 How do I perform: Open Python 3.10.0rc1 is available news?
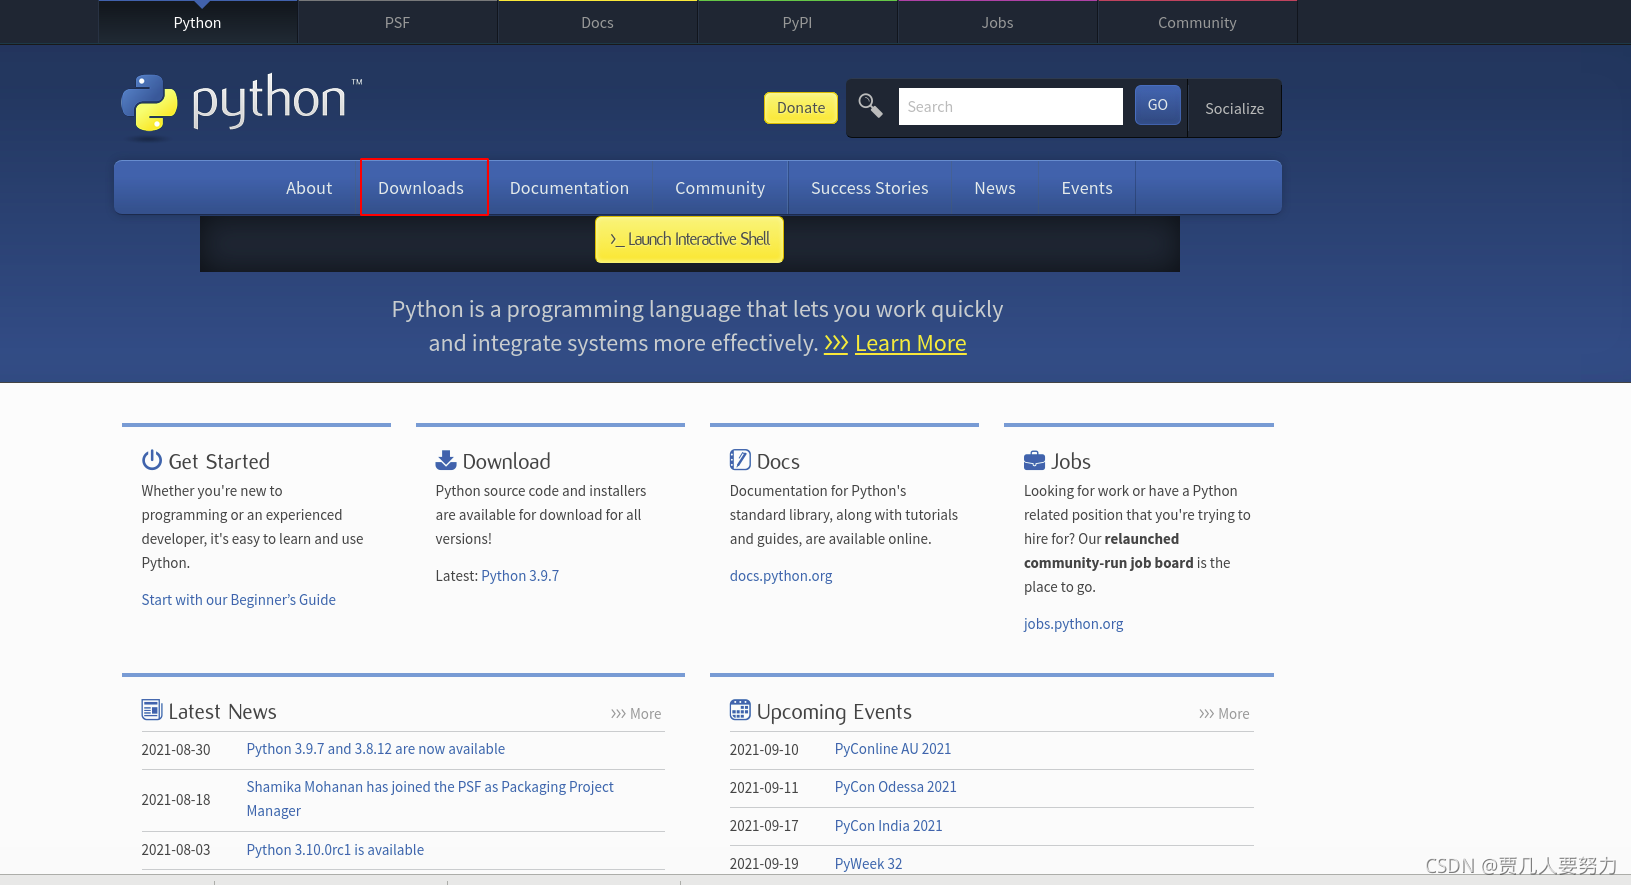[335, 850]
